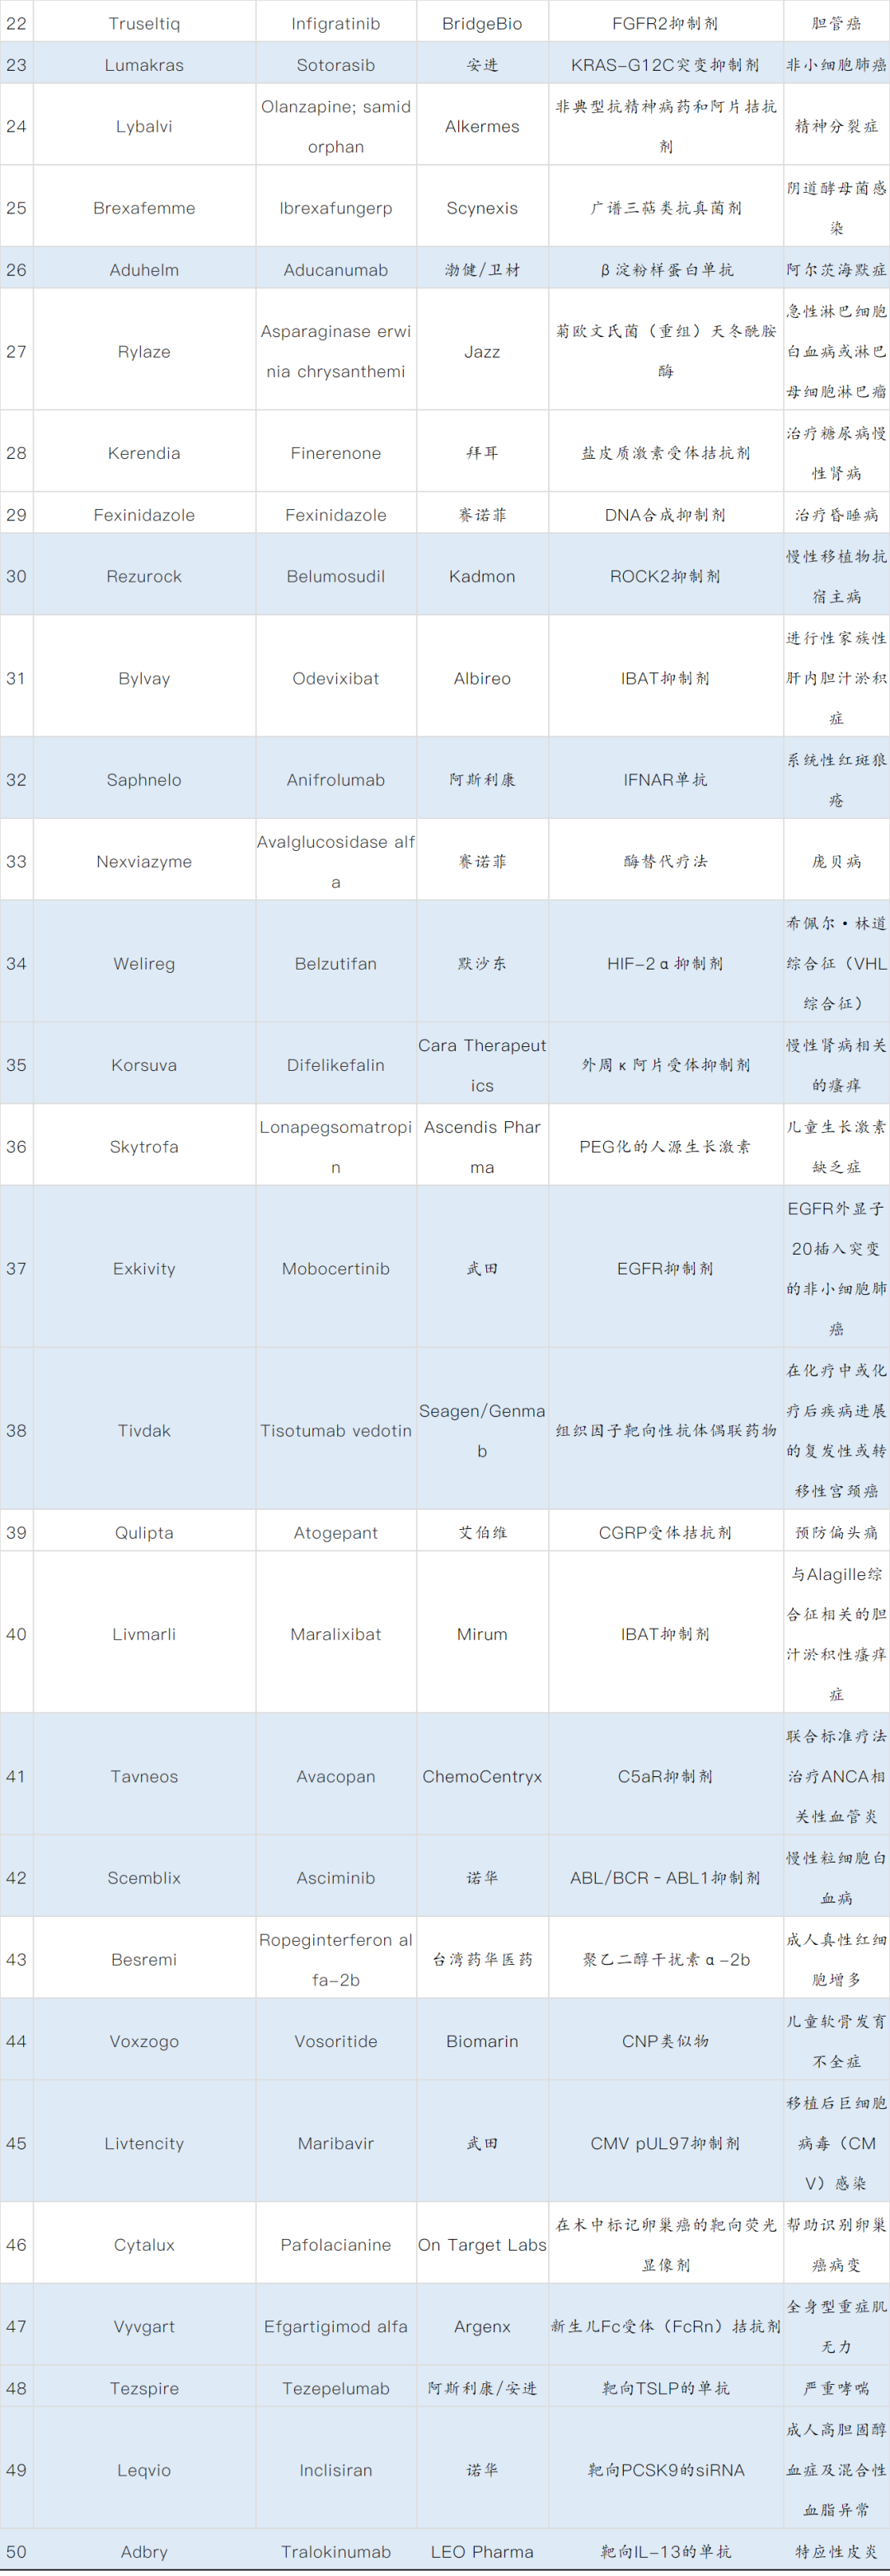Select the "Adbry" drug name
Screen dimensions: 890x2576
click(x=144, y=2552)
